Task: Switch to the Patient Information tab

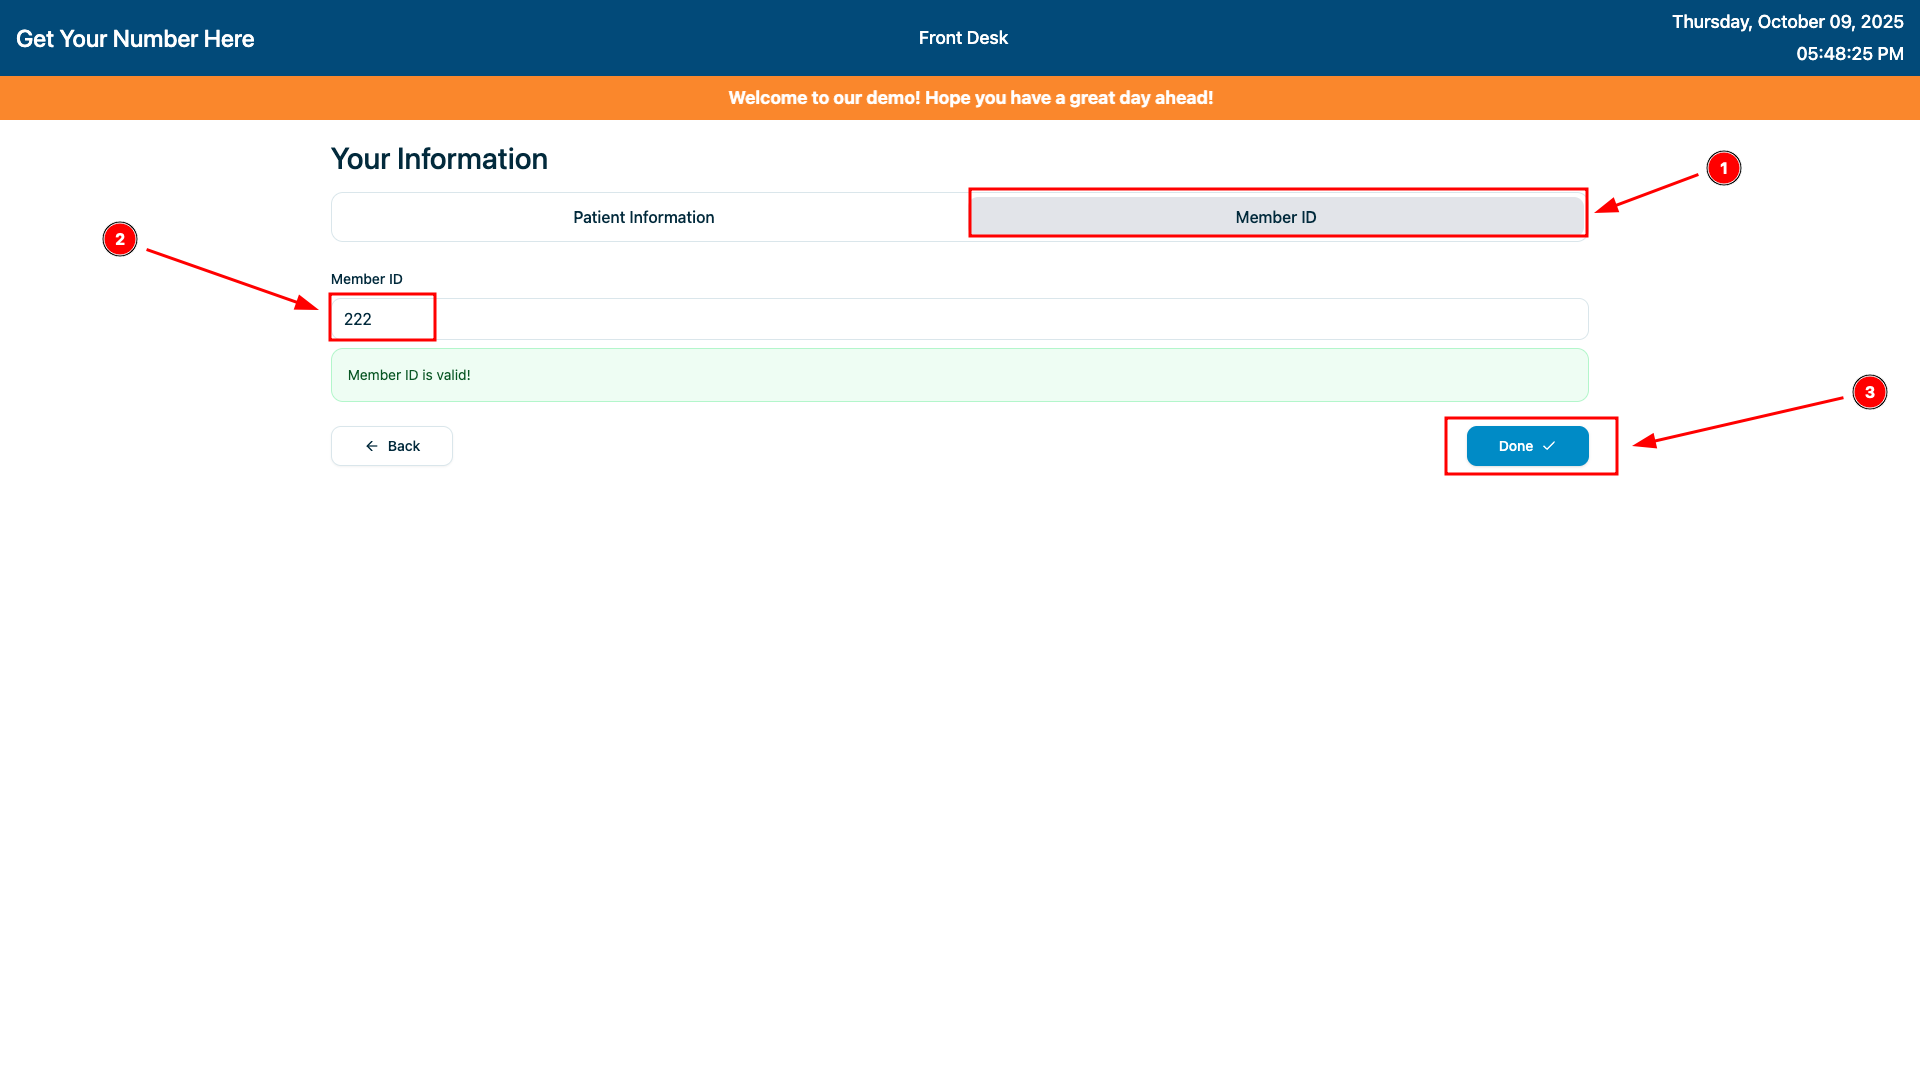Action: [643, 217]
